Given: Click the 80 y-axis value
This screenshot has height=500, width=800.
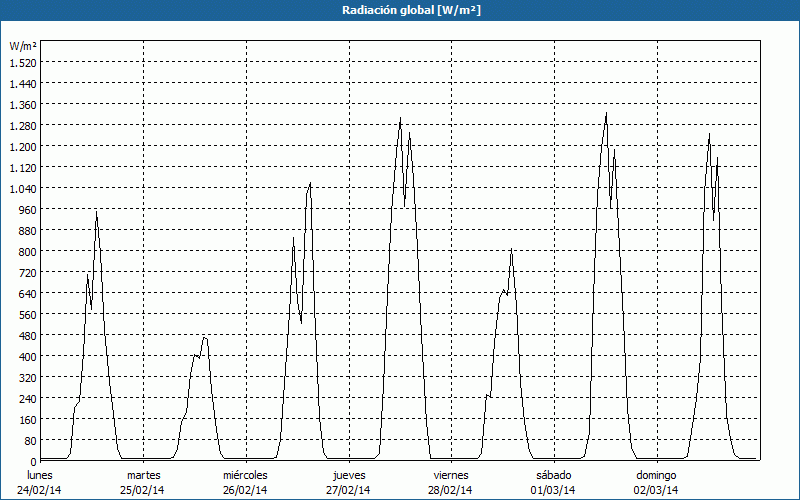Looking at the screenshot, I should (29, 440).
